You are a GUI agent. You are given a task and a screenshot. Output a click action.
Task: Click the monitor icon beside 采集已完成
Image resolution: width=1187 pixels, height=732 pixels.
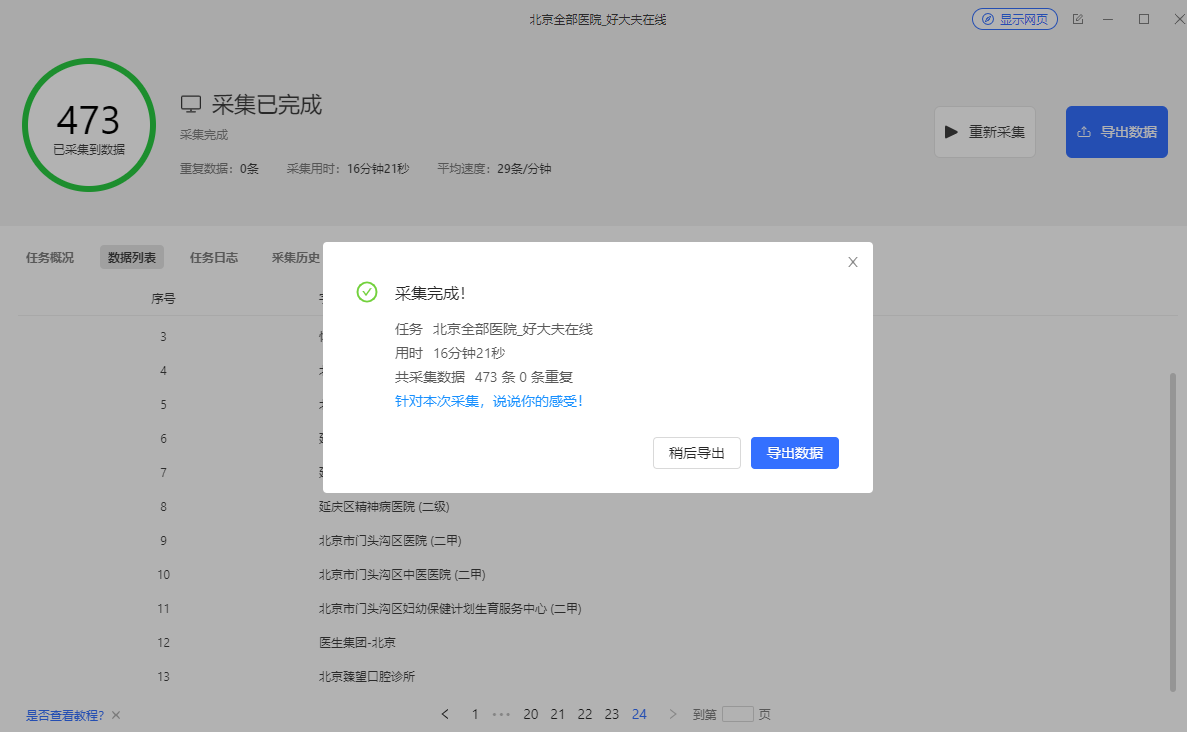191,104
